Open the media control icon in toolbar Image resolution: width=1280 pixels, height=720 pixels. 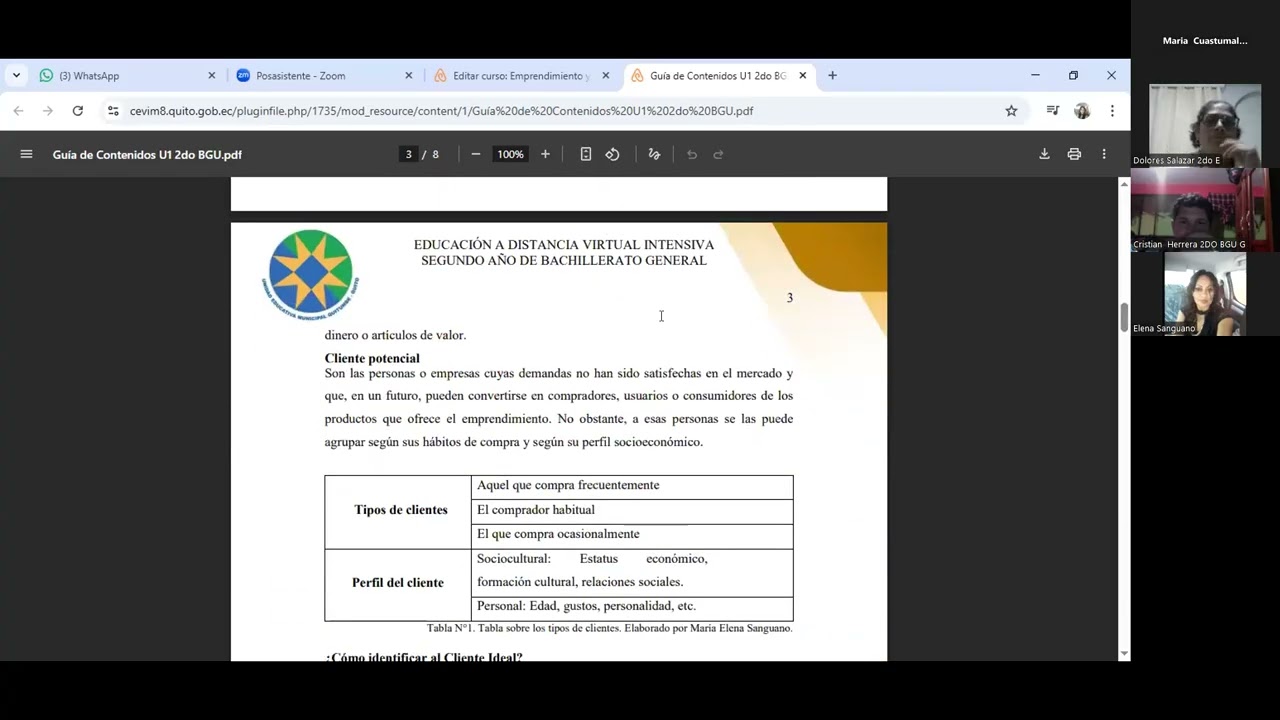1052,111
